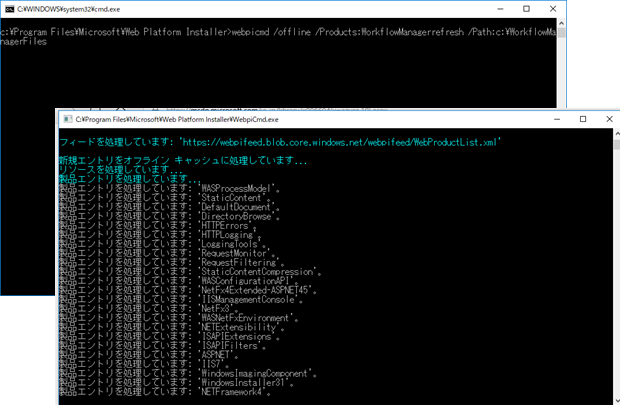Click the WebProductList.xml feed URL text

coord(342,142)
